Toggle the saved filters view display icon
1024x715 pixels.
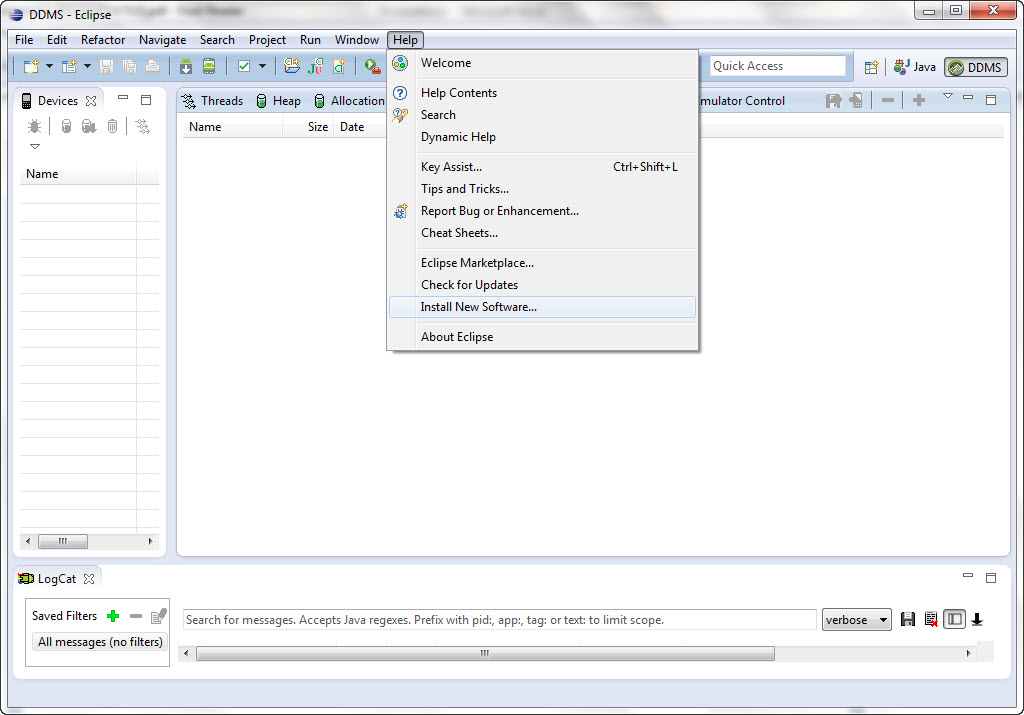point(954,619)
